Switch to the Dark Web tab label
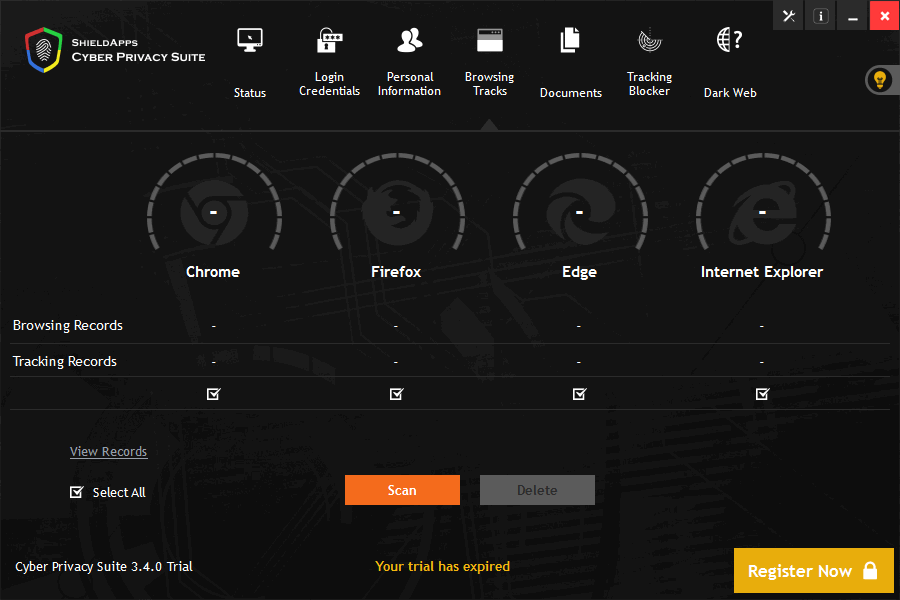The height and width of the screenshot is (600, 900). click(x=730, y=92)
